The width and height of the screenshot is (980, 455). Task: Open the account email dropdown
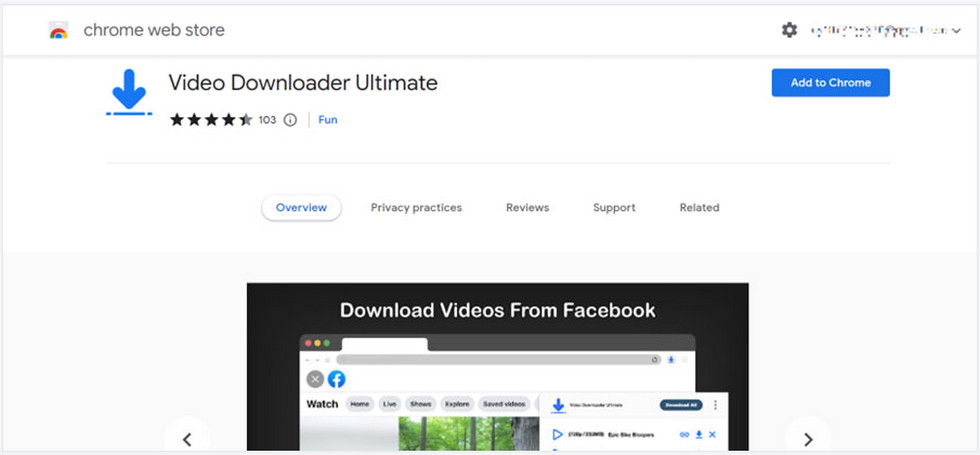(885, 30)
